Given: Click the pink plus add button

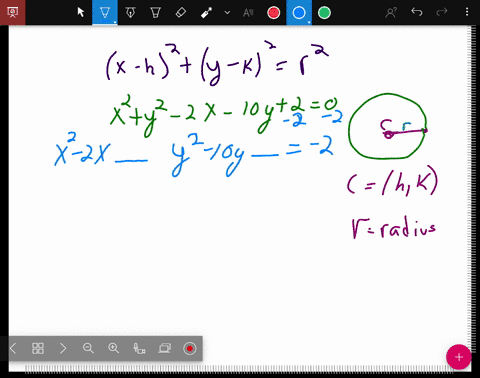Looking at the screenshot, I should [459, 357].
